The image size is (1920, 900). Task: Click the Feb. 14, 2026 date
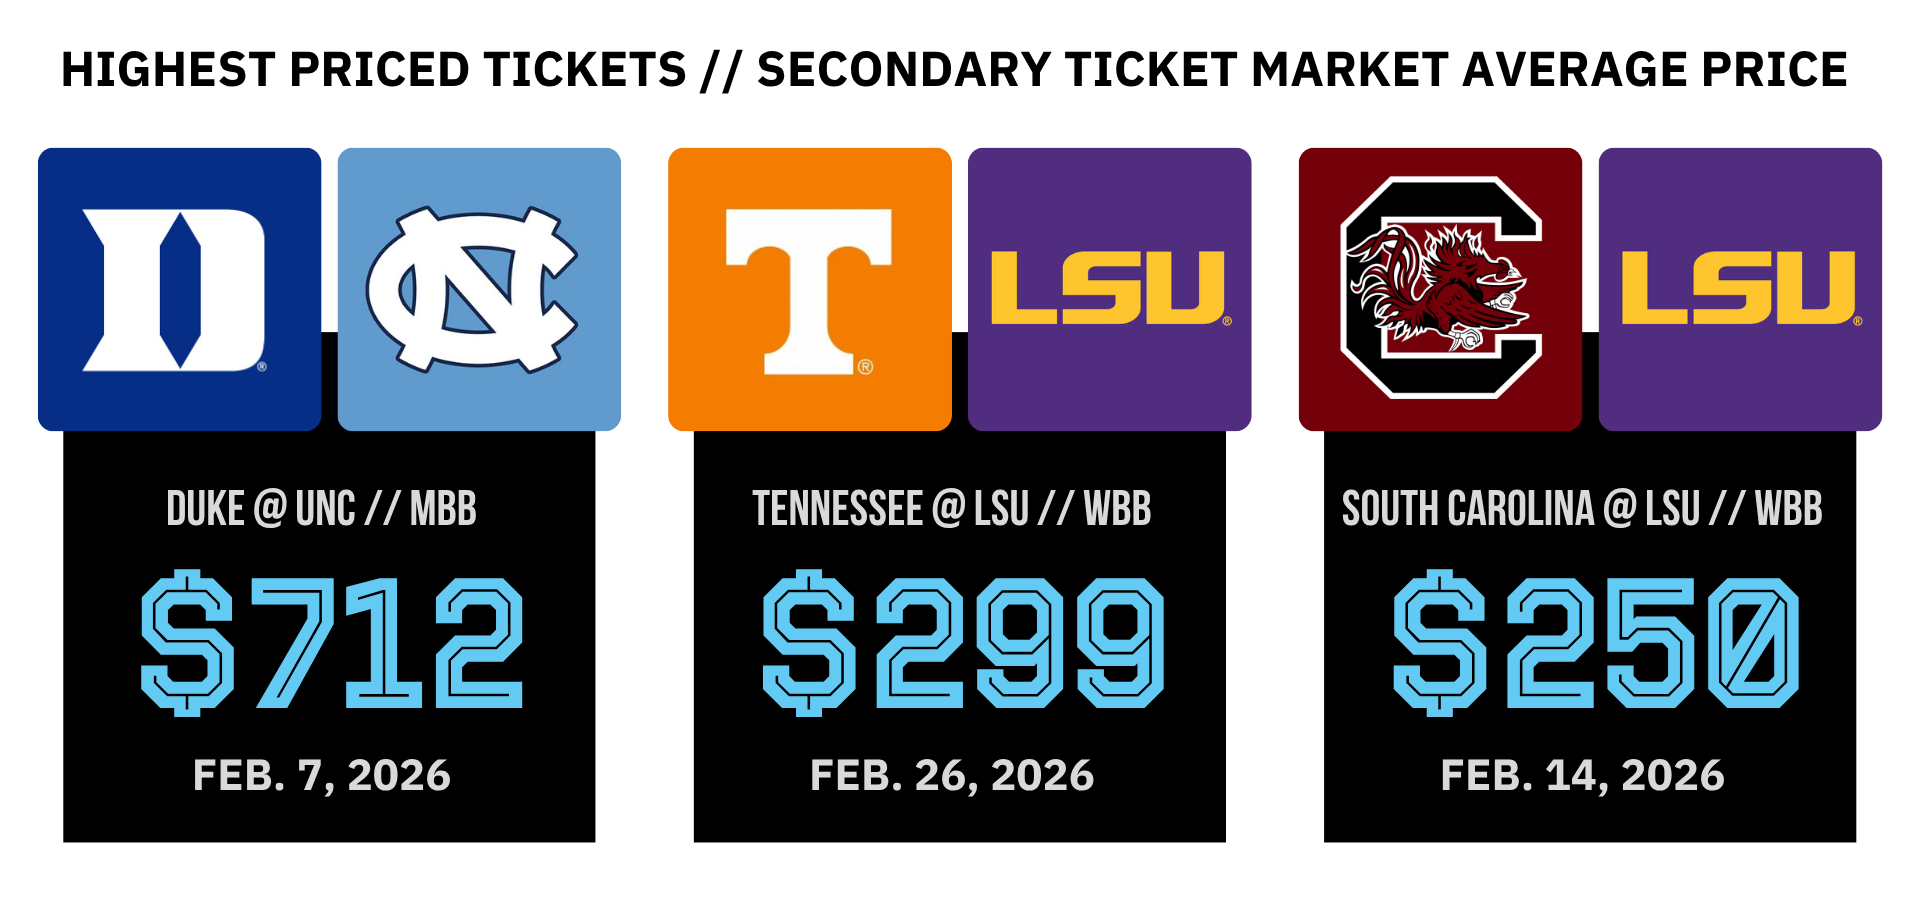click(1582, 776)
